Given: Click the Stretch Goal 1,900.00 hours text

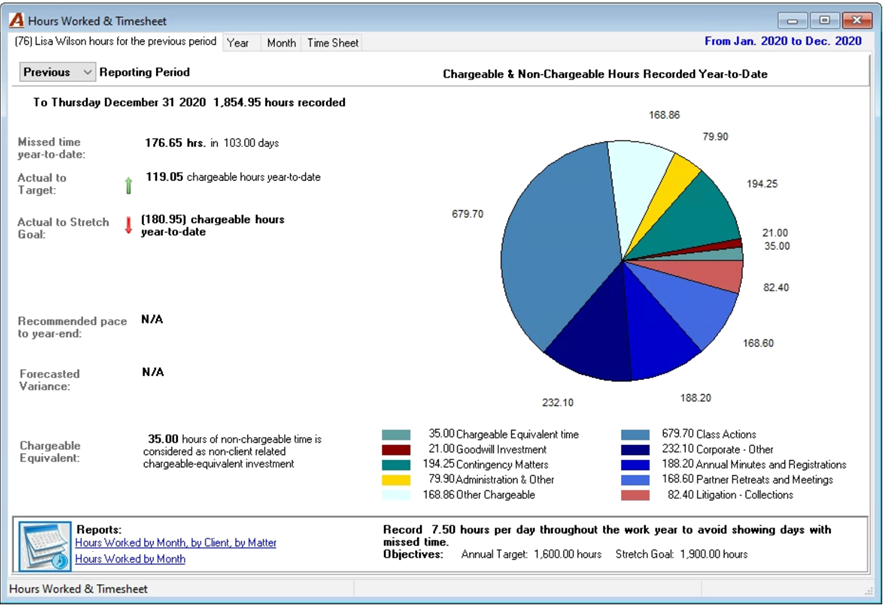Looking at the screenshot, I should (x=681, y=554).
